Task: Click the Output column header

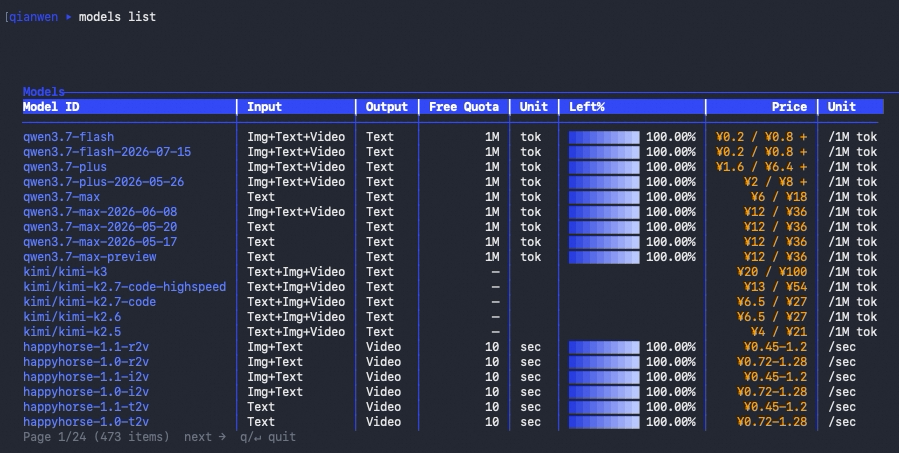Action: (x=386, y=107)
